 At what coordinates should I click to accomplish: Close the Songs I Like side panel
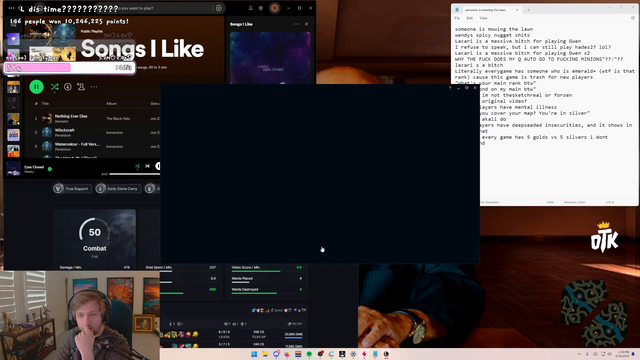click(x=307, y=24)
